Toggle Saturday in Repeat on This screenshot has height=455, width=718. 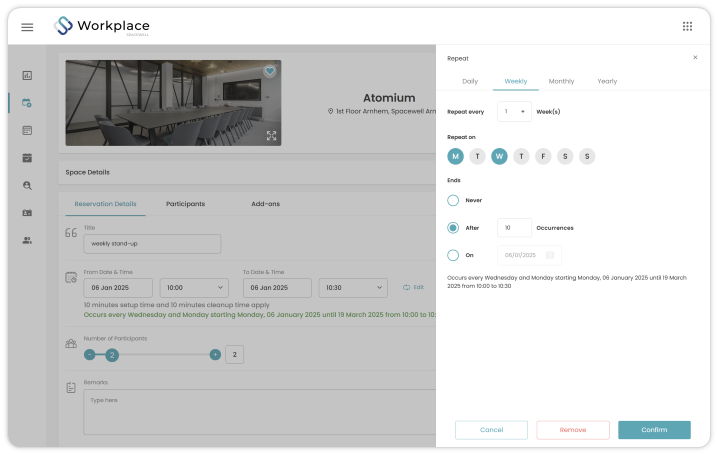(x=565, y=157)
